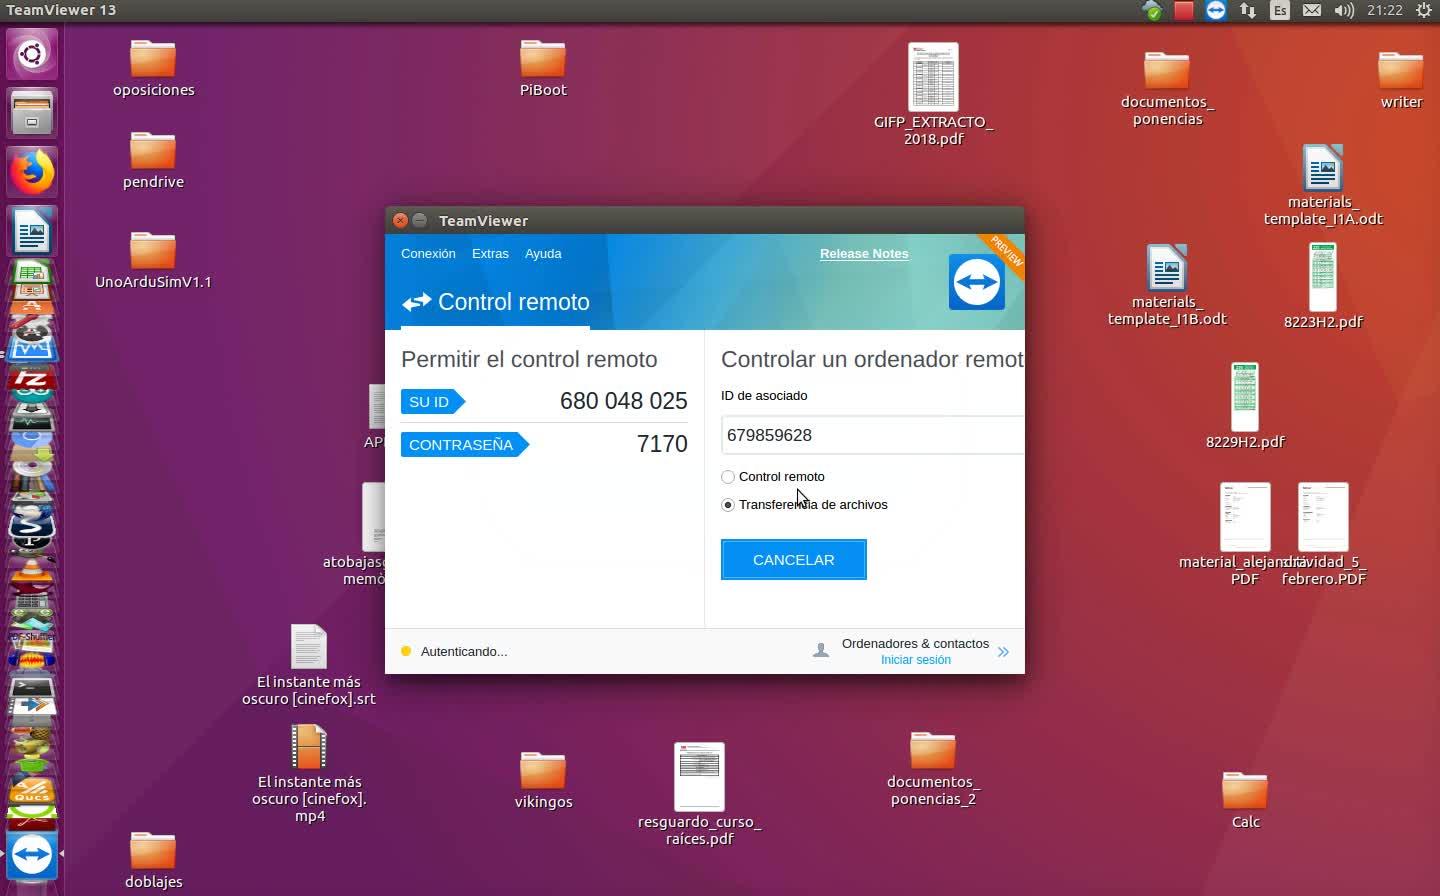Open the Ayuda menu
This screenshot has height=896, width=1440.
pos(543,254)
